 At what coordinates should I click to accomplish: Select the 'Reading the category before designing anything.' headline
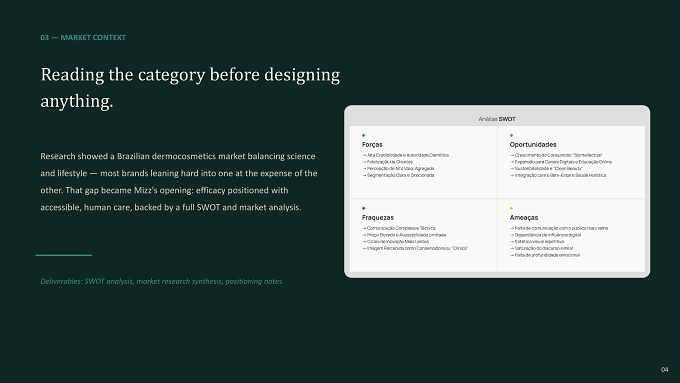point(190,88)
